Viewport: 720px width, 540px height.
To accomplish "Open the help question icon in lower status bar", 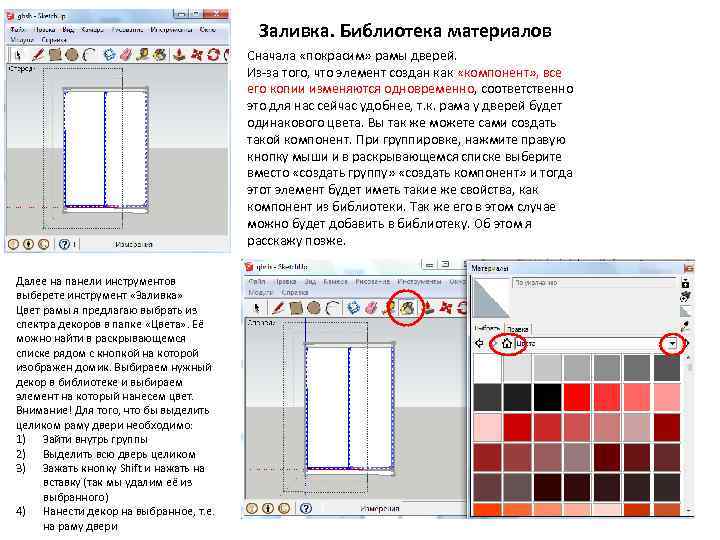I will (x=306, y=508).
